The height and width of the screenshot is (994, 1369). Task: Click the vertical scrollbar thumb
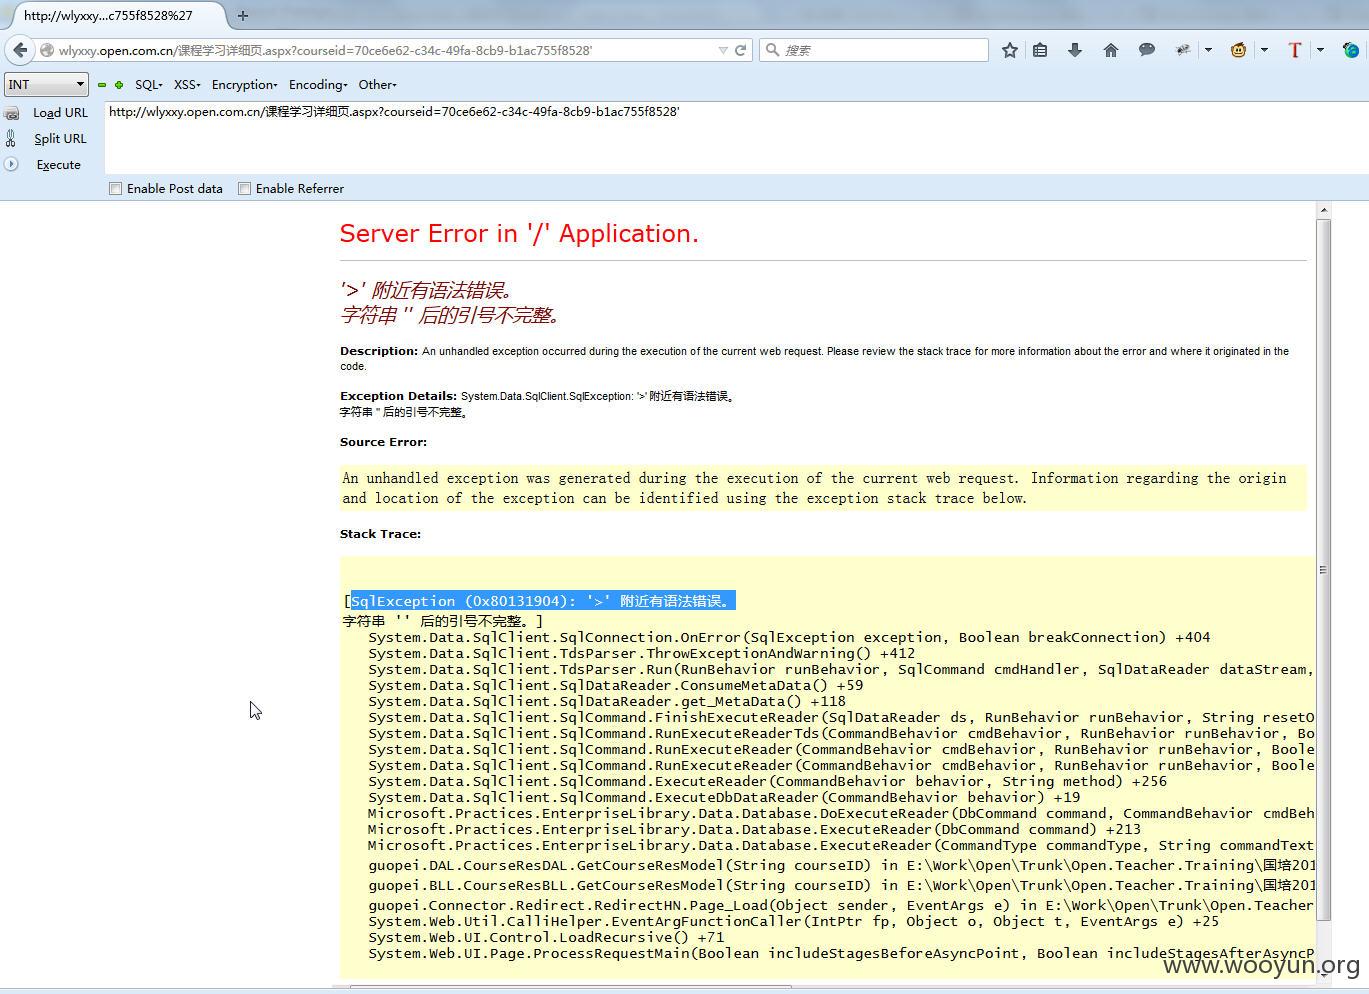tap(1323, 570)
